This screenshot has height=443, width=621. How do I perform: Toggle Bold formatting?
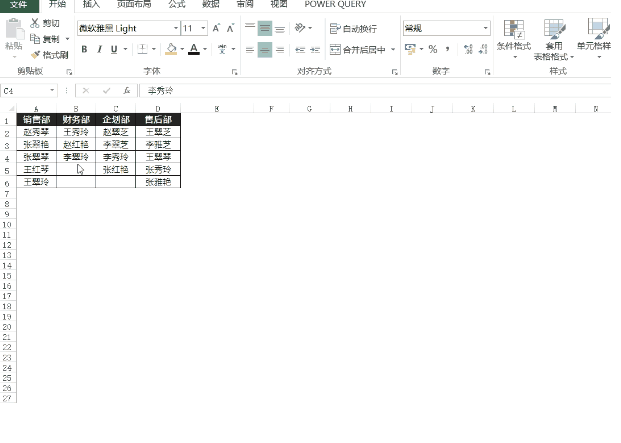pos(84,49)
